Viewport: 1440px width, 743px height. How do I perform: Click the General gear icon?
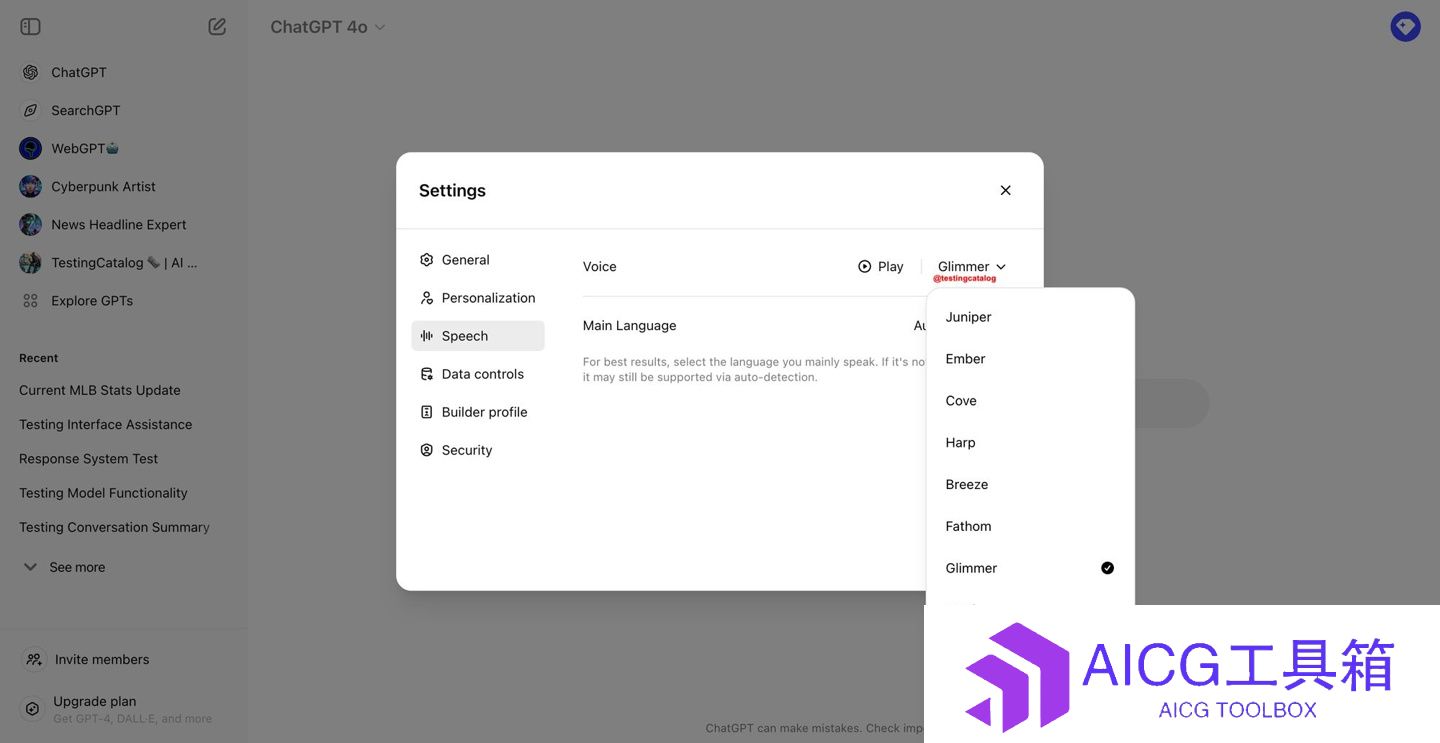pos(427,260)
